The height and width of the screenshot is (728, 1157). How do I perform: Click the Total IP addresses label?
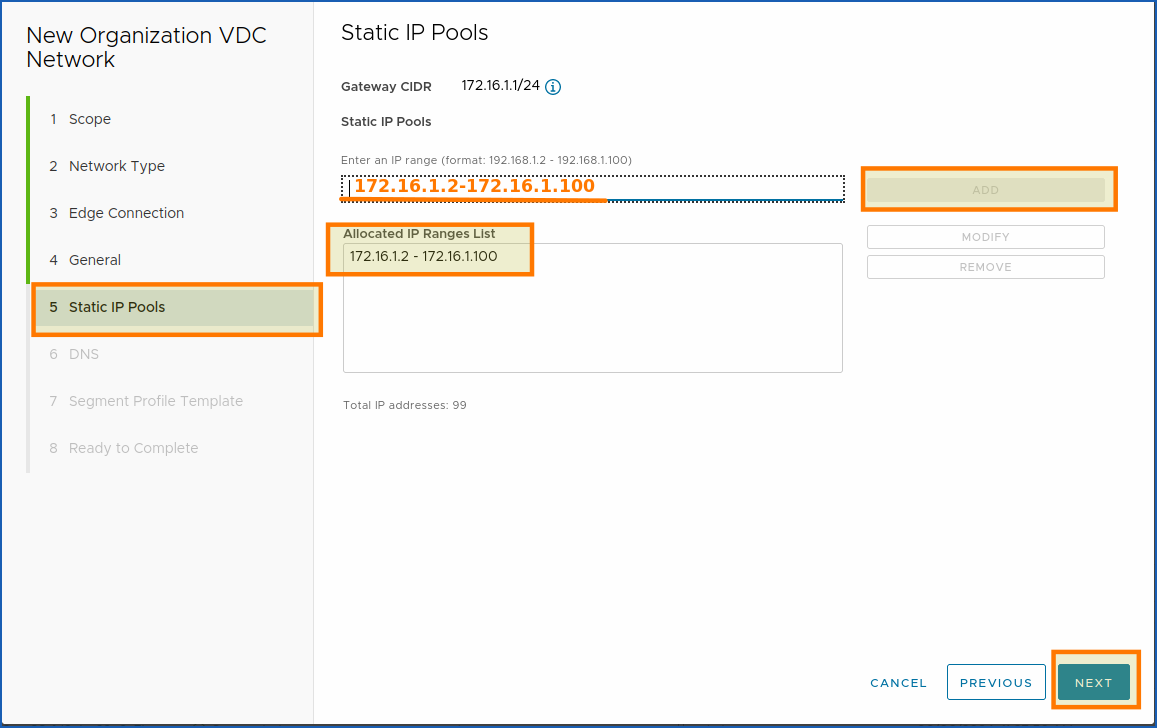click(403, 405)
